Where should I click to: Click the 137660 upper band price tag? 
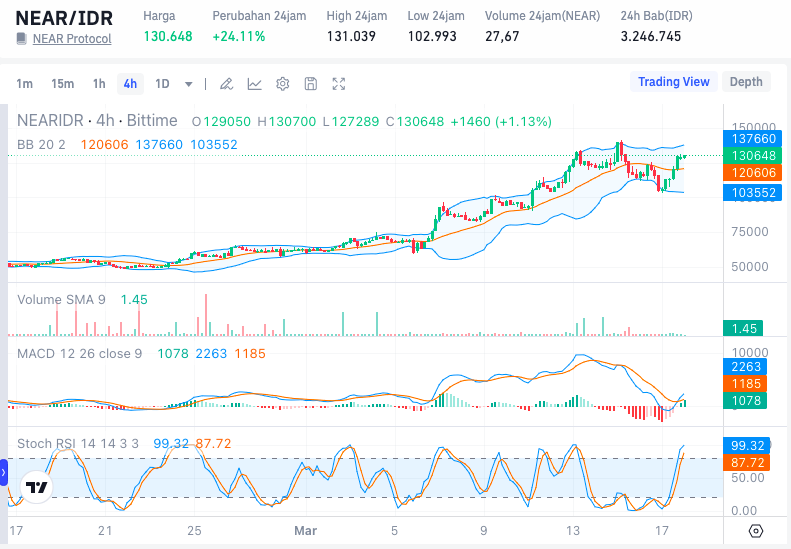(x=753, y=139)
